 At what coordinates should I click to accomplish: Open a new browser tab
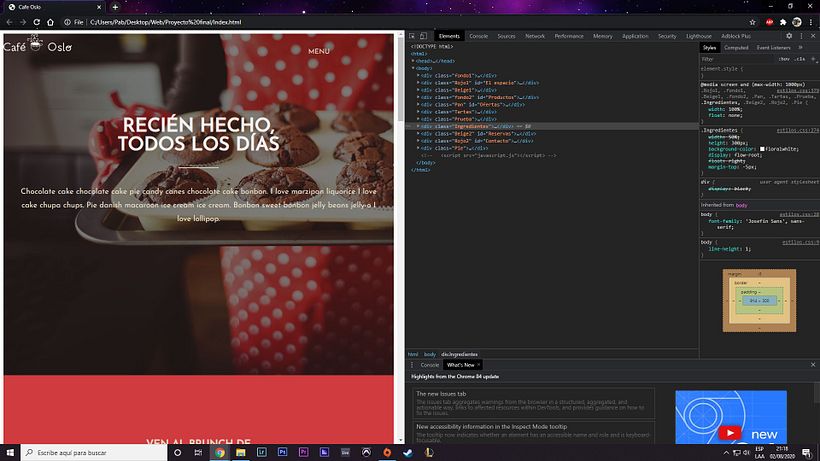click(x=115, y=7)
